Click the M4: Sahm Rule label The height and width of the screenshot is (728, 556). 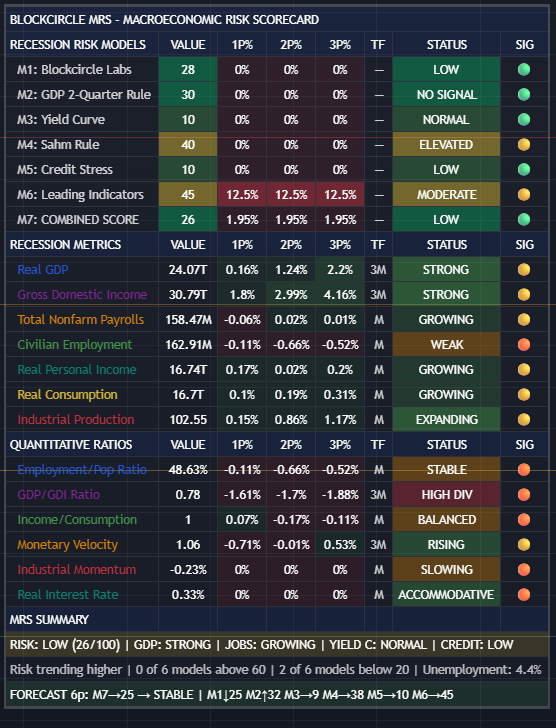58,145
